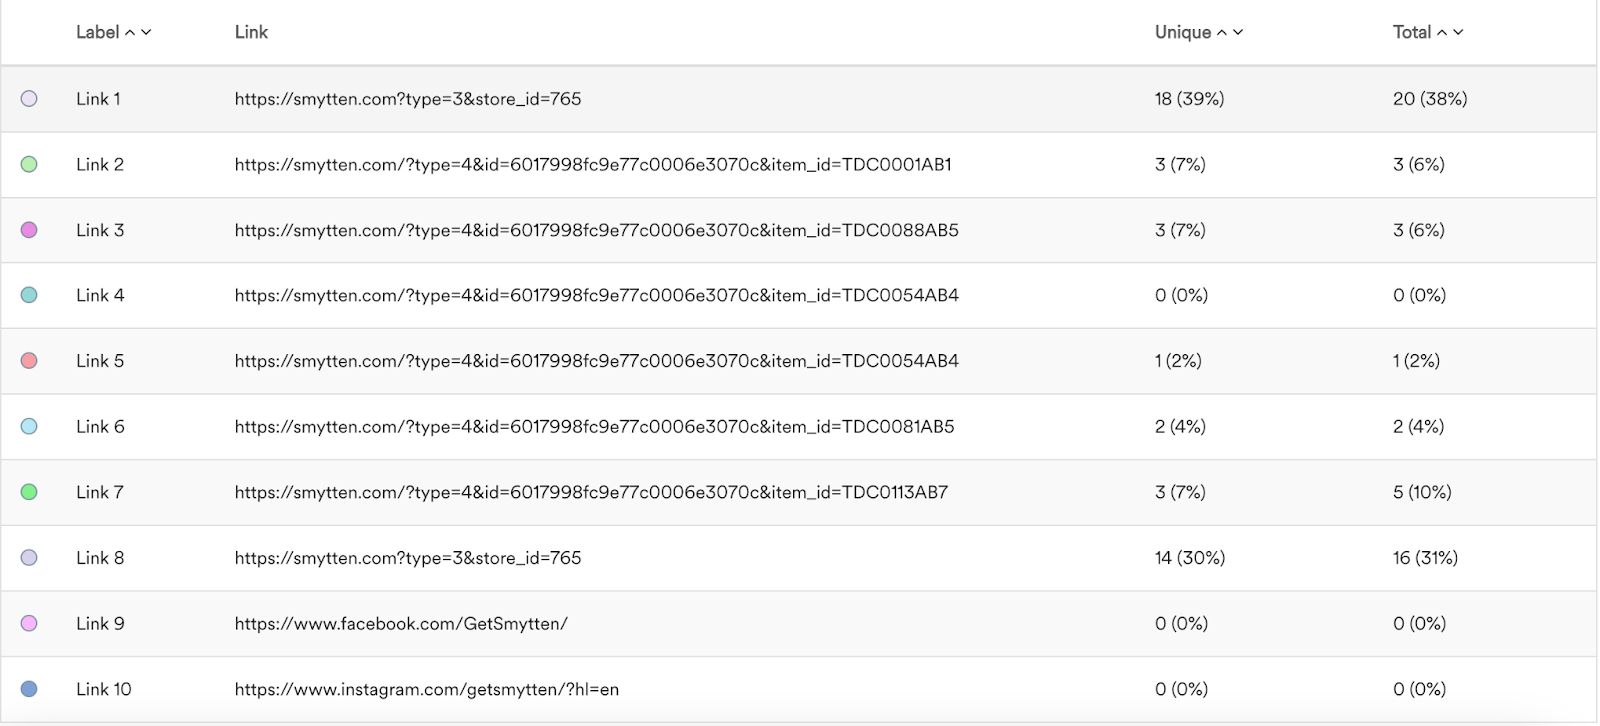This screenshot has height=726, width=1600.
Task: Click the magenta circle beside Link 3
Action: coord(29,230)
